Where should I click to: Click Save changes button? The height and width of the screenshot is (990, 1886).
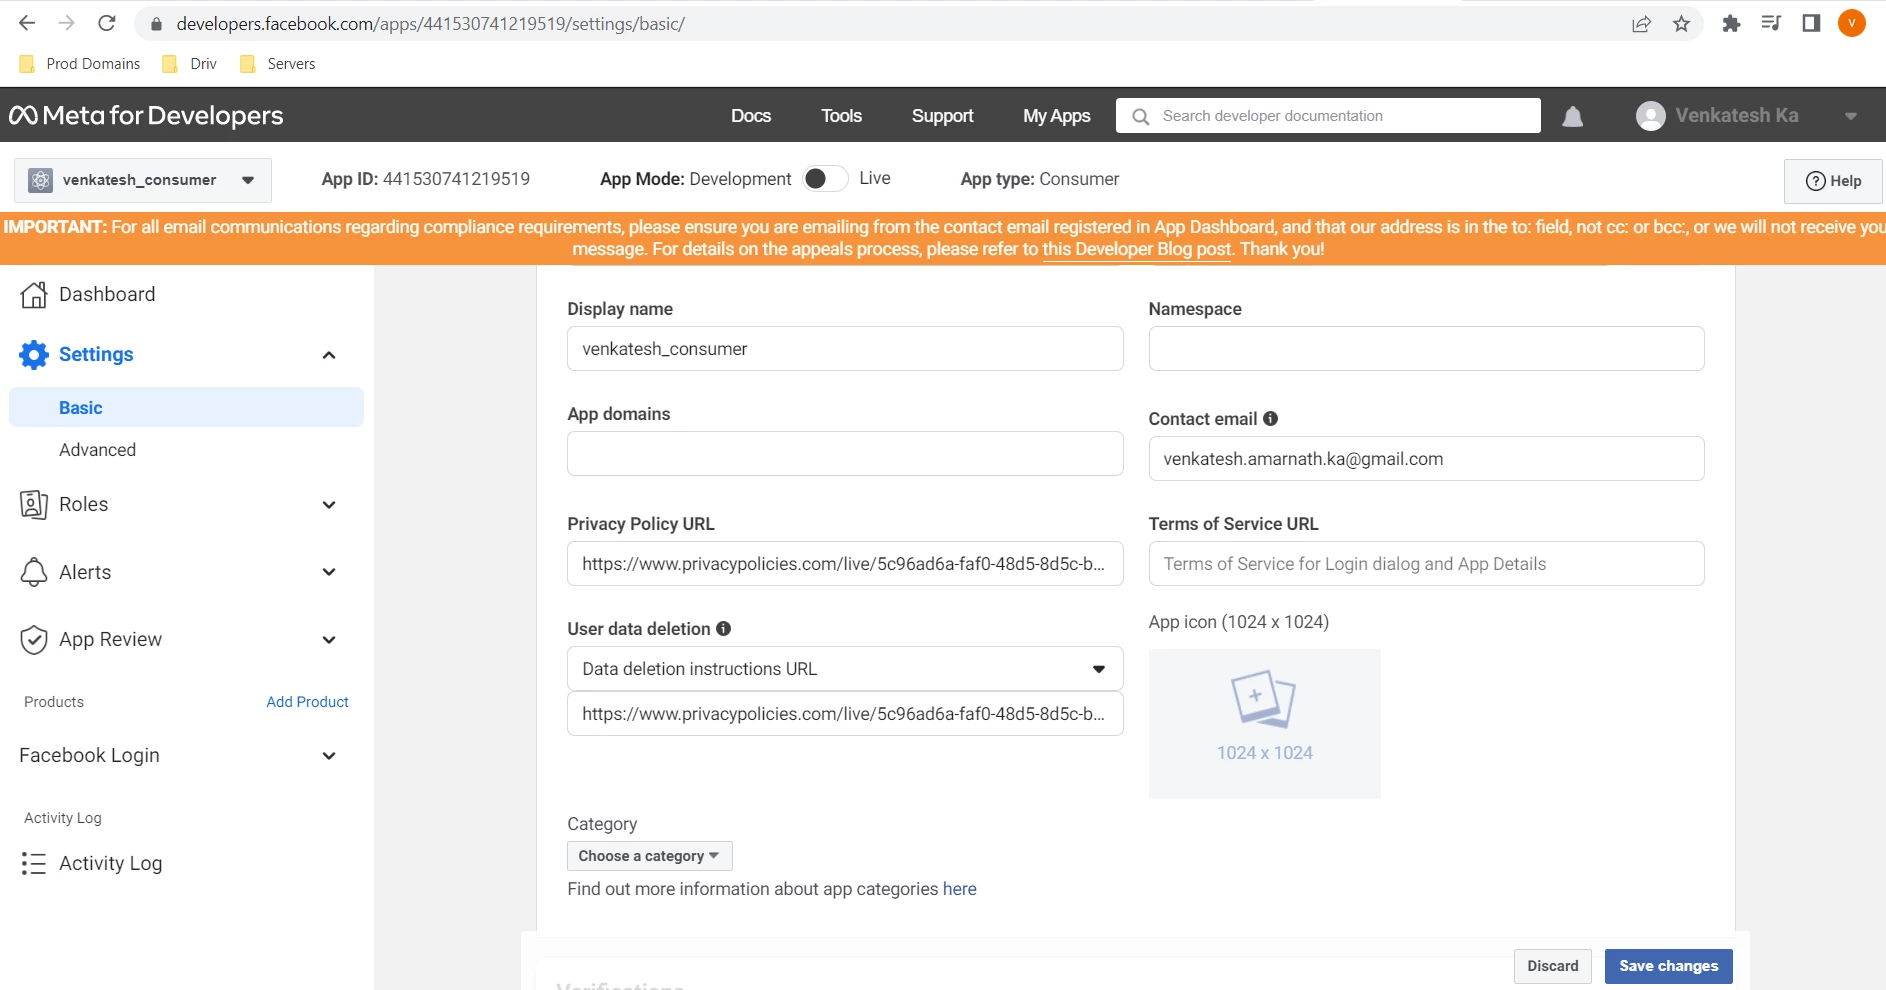(1668, 966)
